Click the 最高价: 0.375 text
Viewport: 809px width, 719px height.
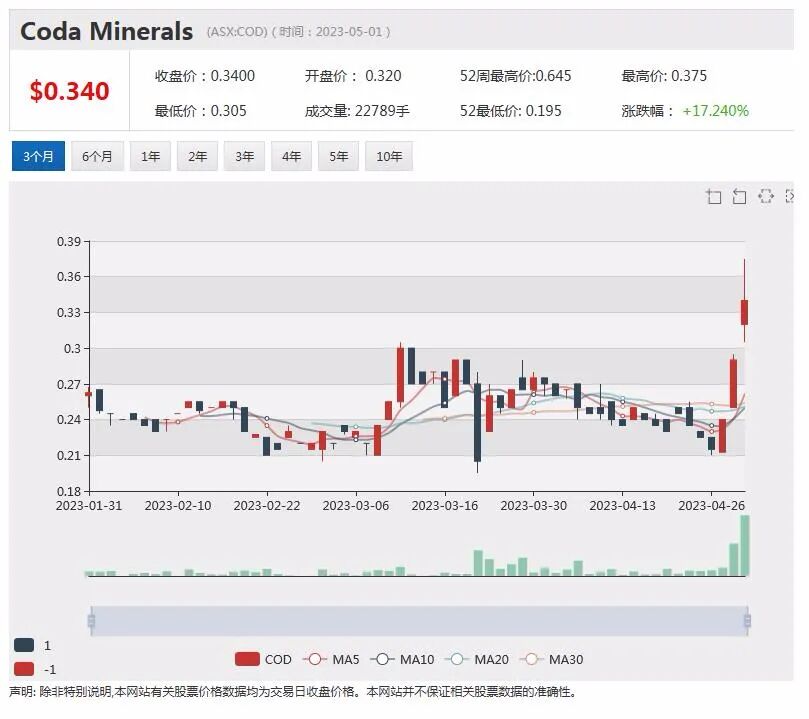(x=664, y=76)
